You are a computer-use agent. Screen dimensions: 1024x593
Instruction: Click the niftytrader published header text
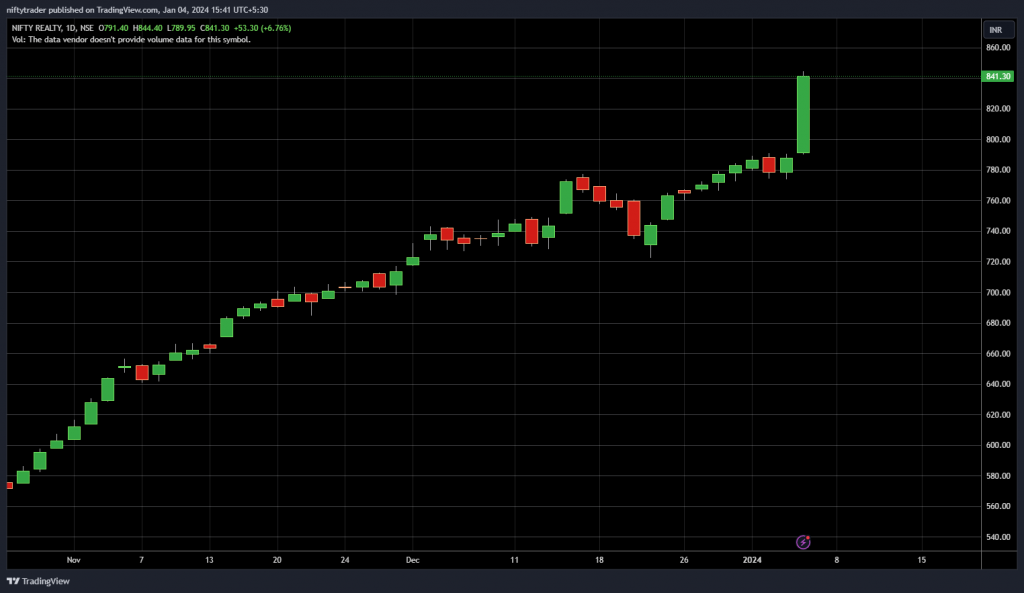pos(137,10)
